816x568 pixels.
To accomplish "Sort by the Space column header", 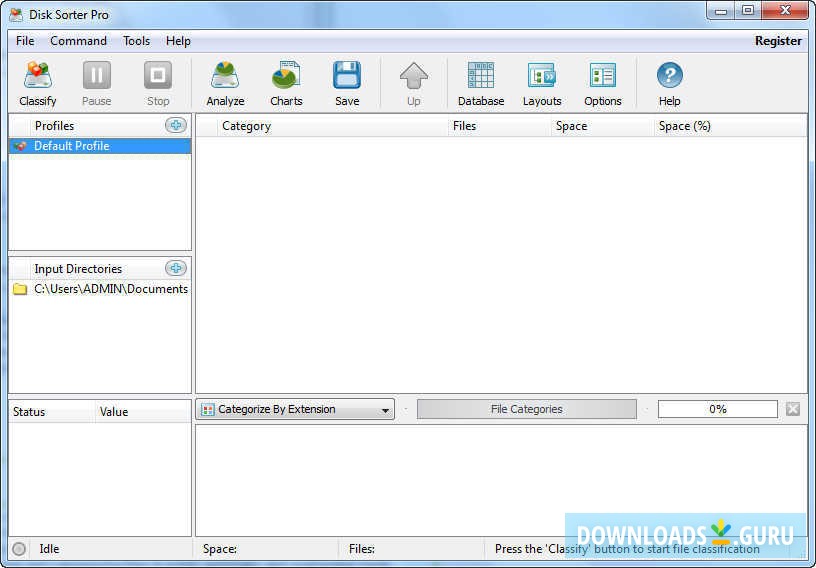I will (602, 126).
